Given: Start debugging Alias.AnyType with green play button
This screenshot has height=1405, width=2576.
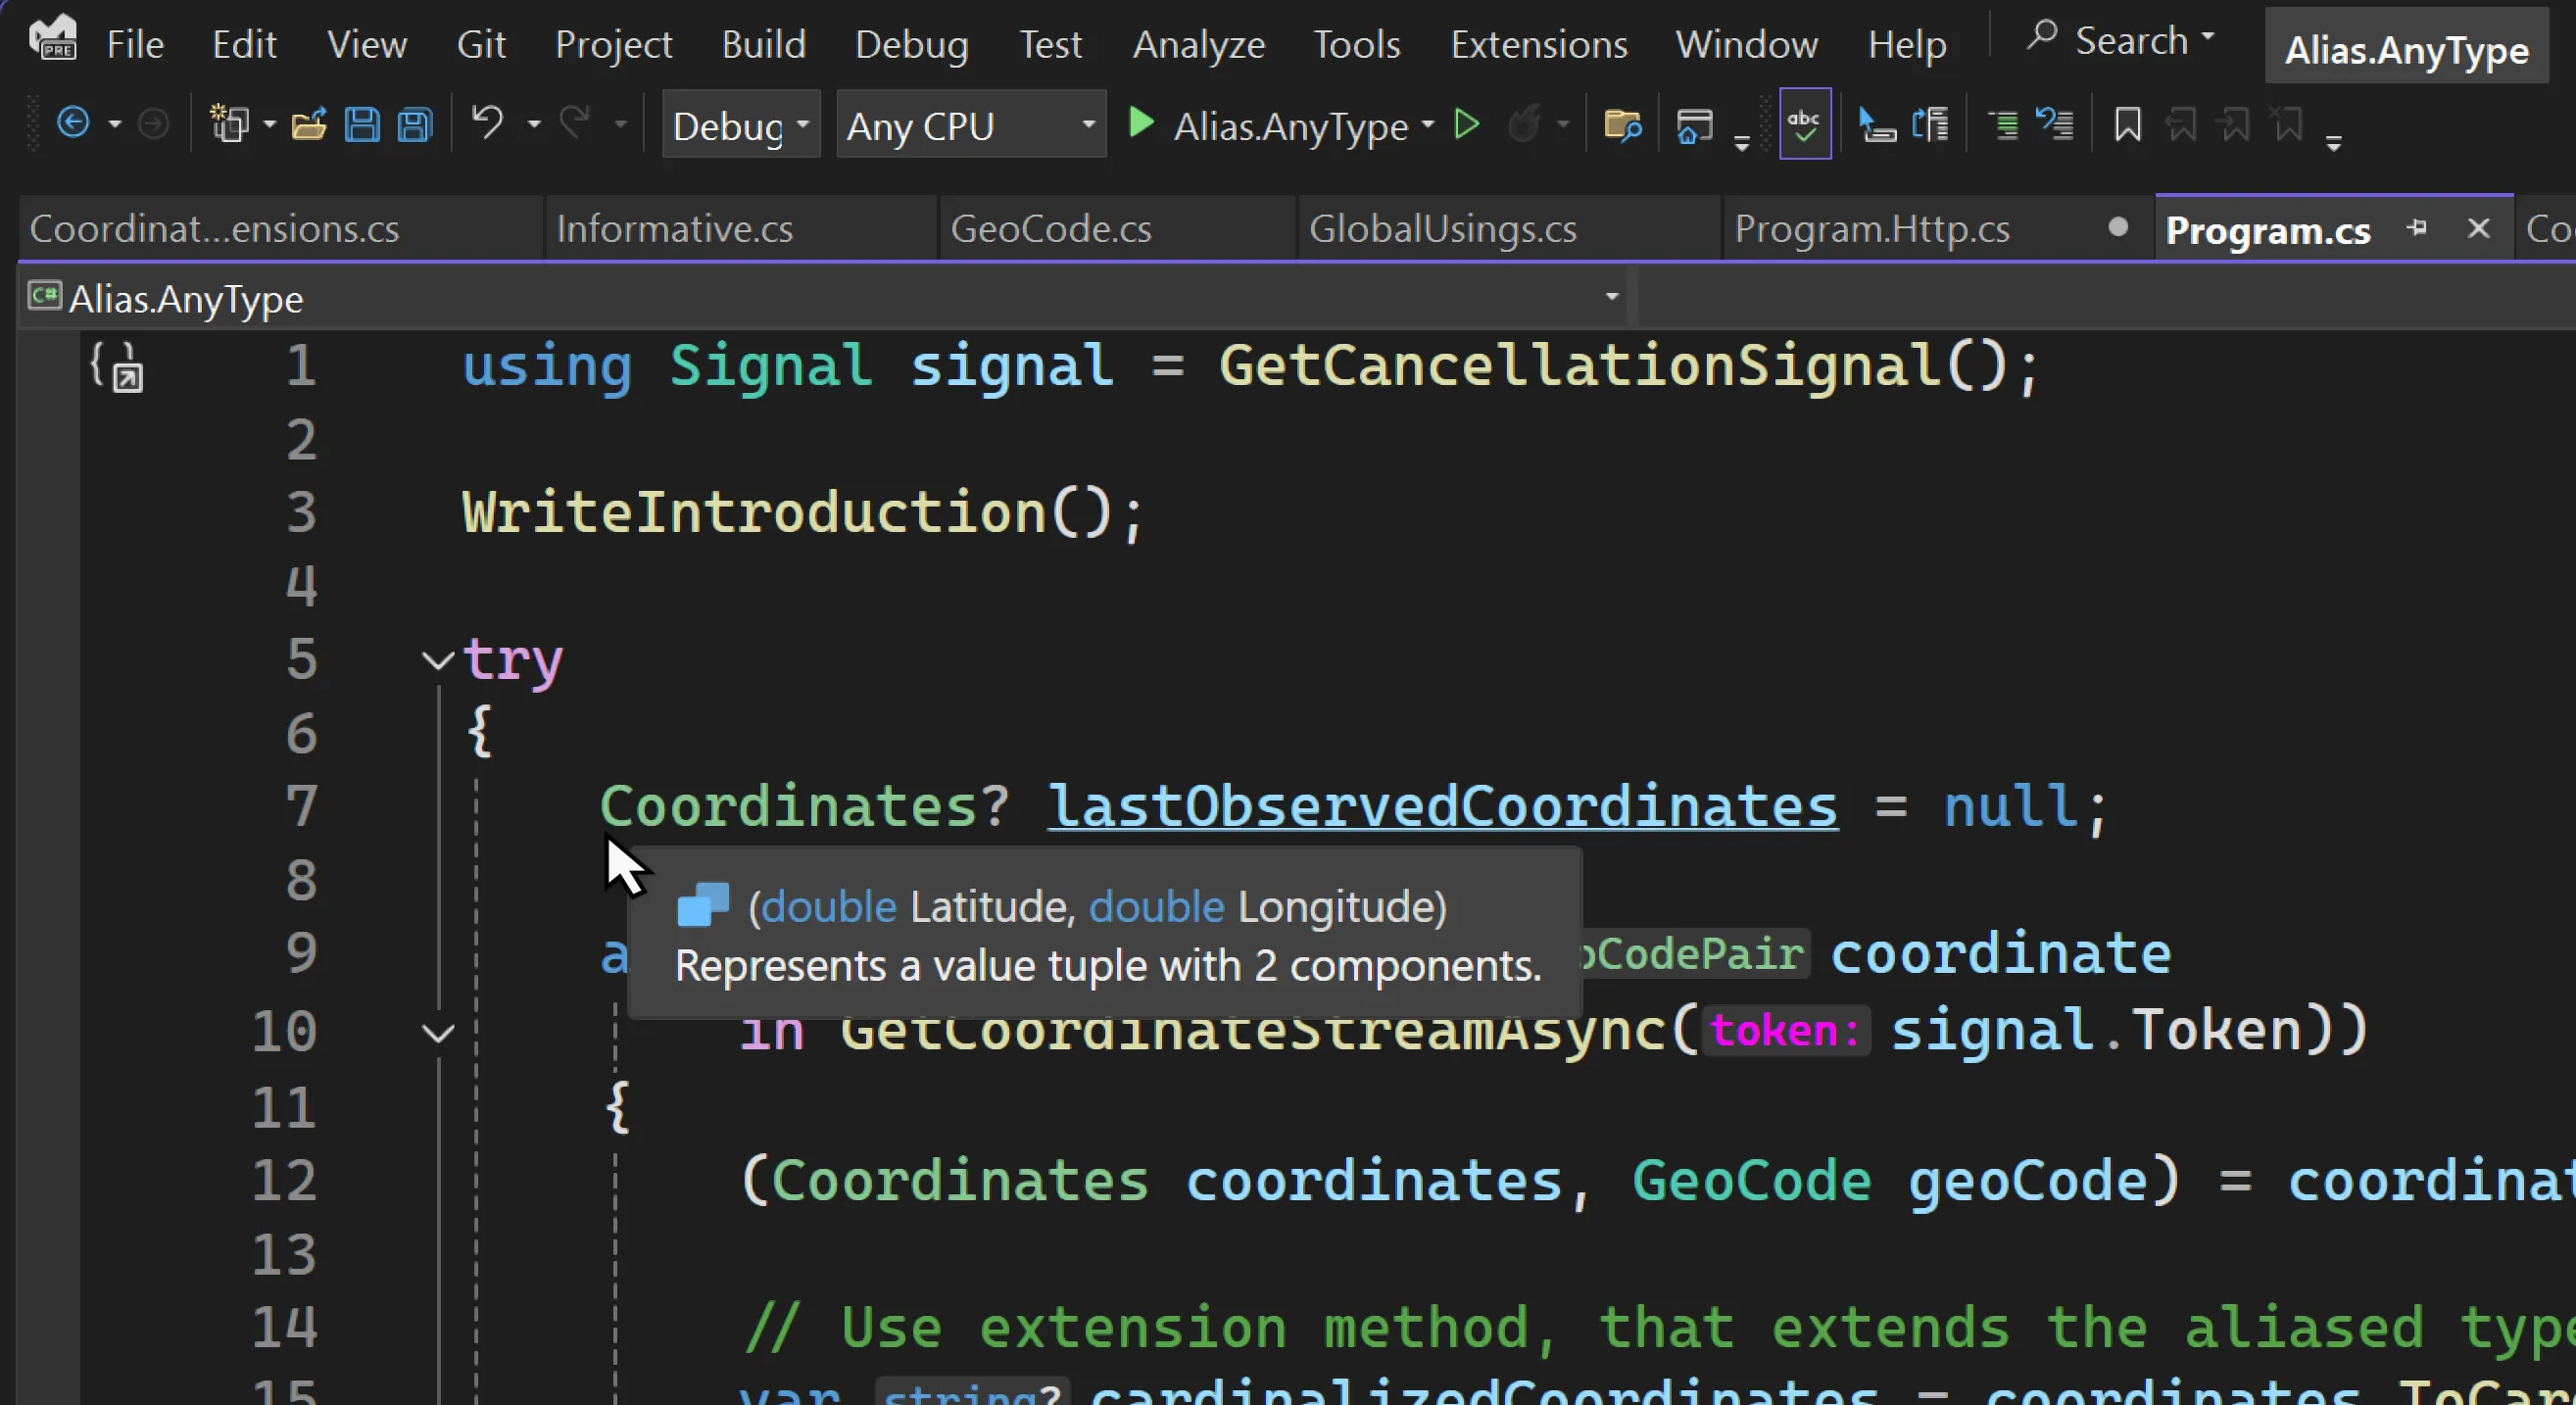Looking at the screenshot, I should click(1140, 124).
